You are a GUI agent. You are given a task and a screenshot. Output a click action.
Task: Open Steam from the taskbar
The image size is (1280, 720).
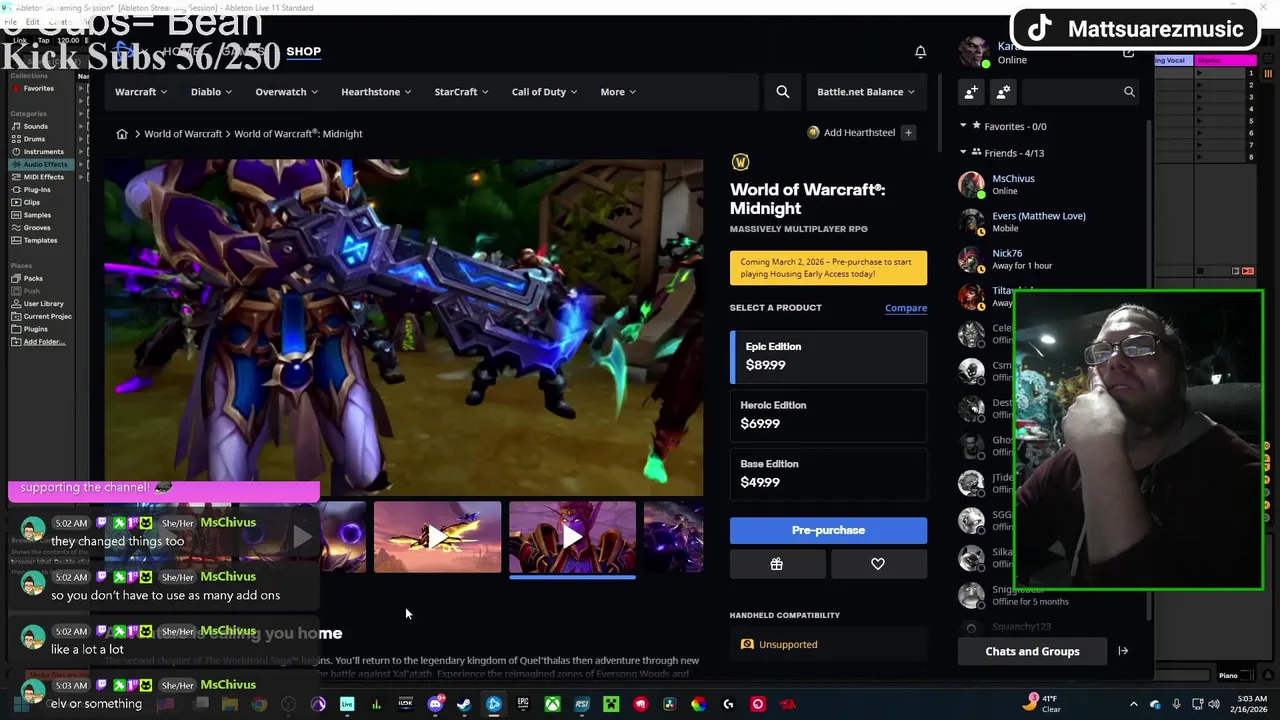coord(464,704)
